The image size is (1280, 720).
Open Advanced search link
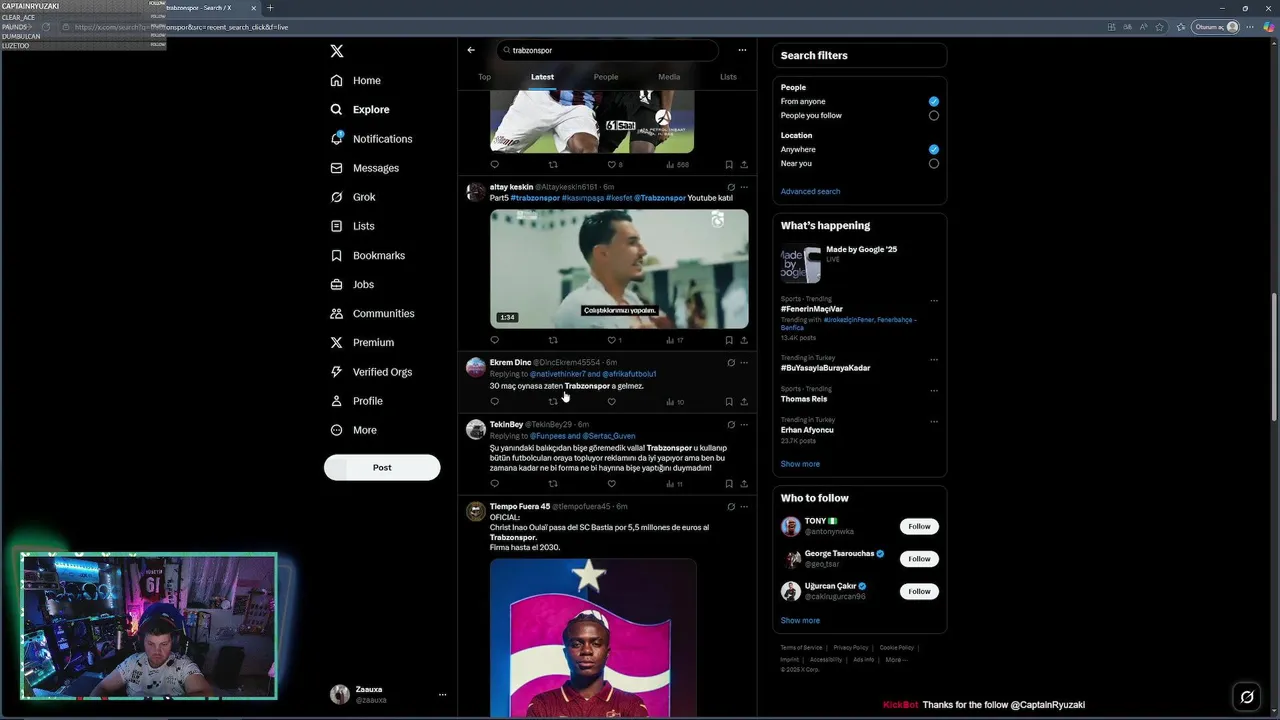tap(810, 191)
